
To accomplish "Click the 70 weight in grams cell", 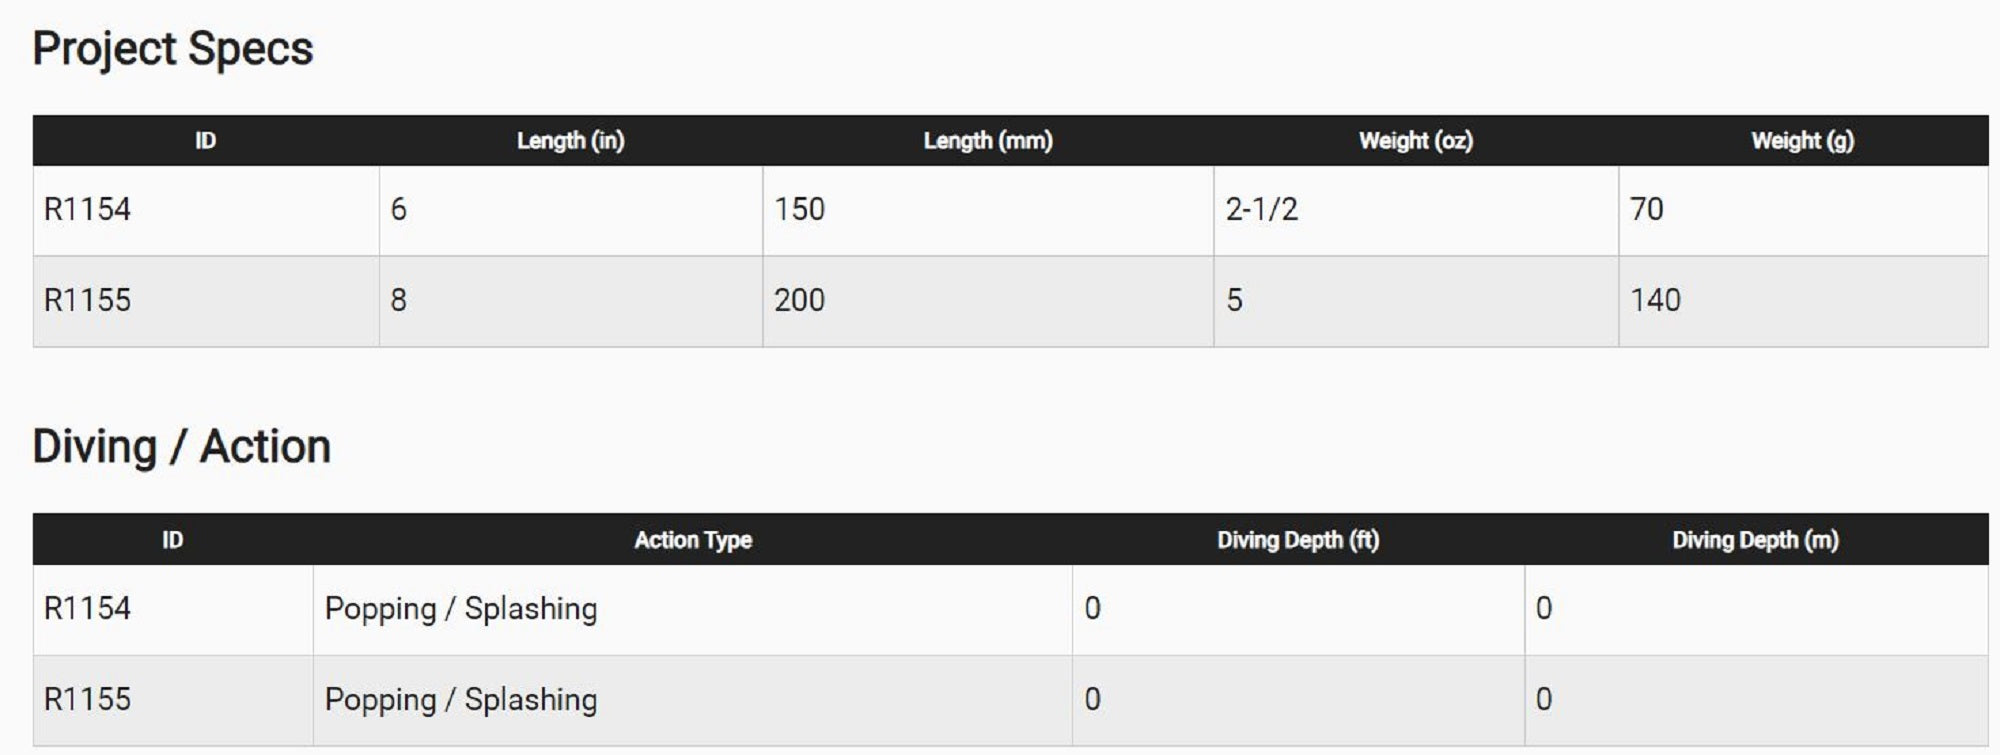I will [x=1646, y=209].
